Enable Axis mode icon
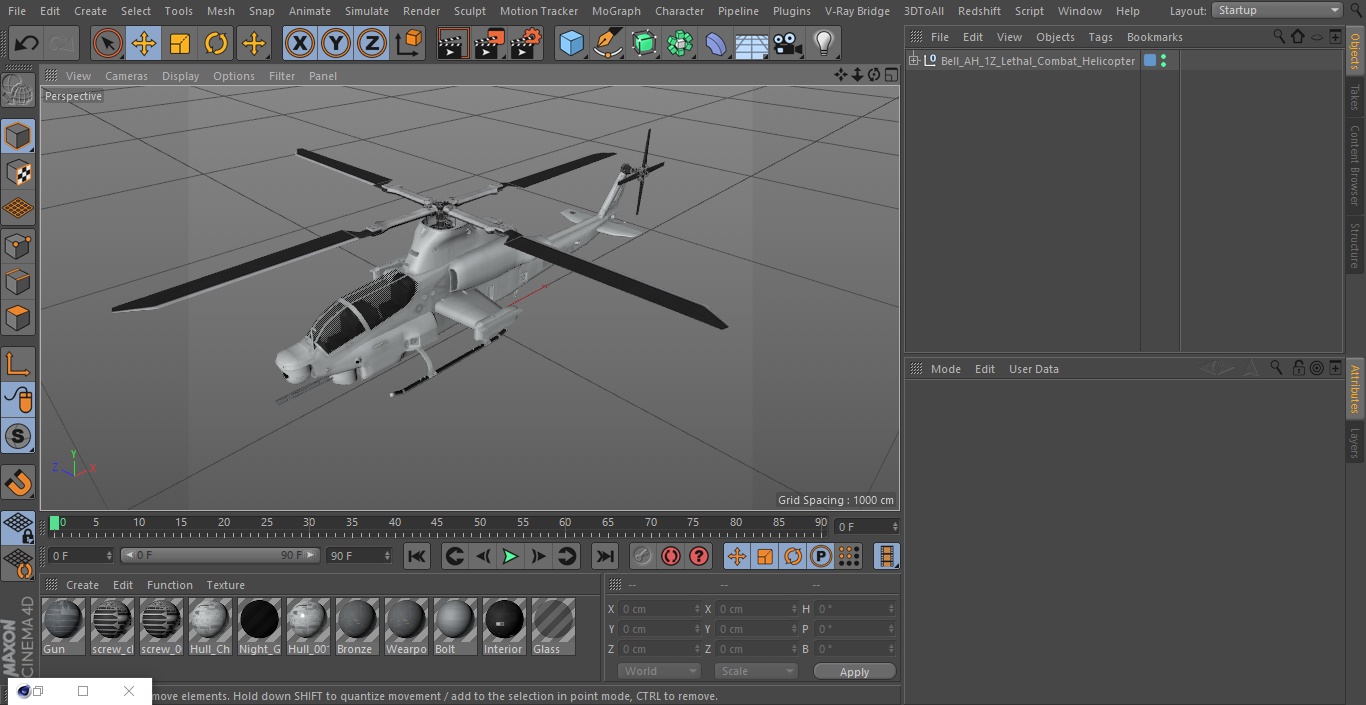This screenshot has height=705, width=1366. (x=18, y=363)
